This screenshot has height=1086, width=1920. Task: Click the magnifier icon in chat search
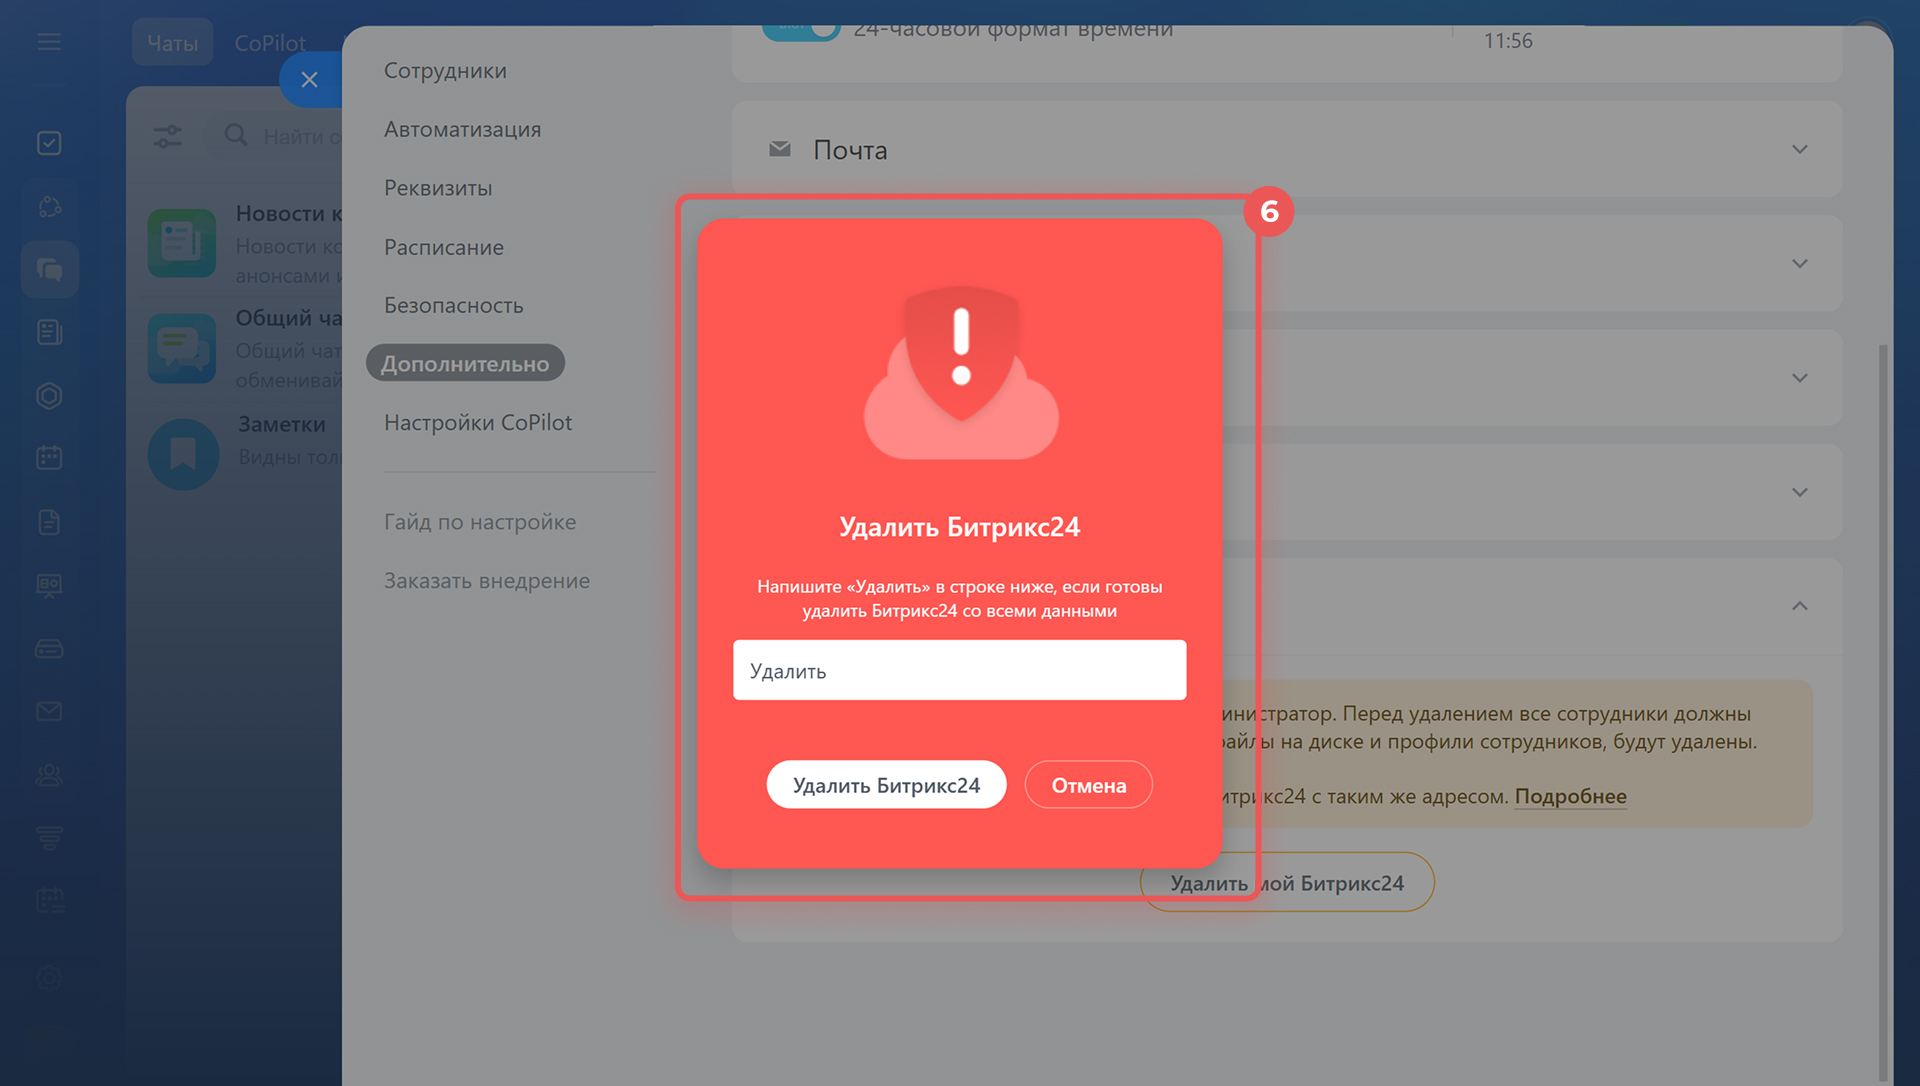coord(236,135)
